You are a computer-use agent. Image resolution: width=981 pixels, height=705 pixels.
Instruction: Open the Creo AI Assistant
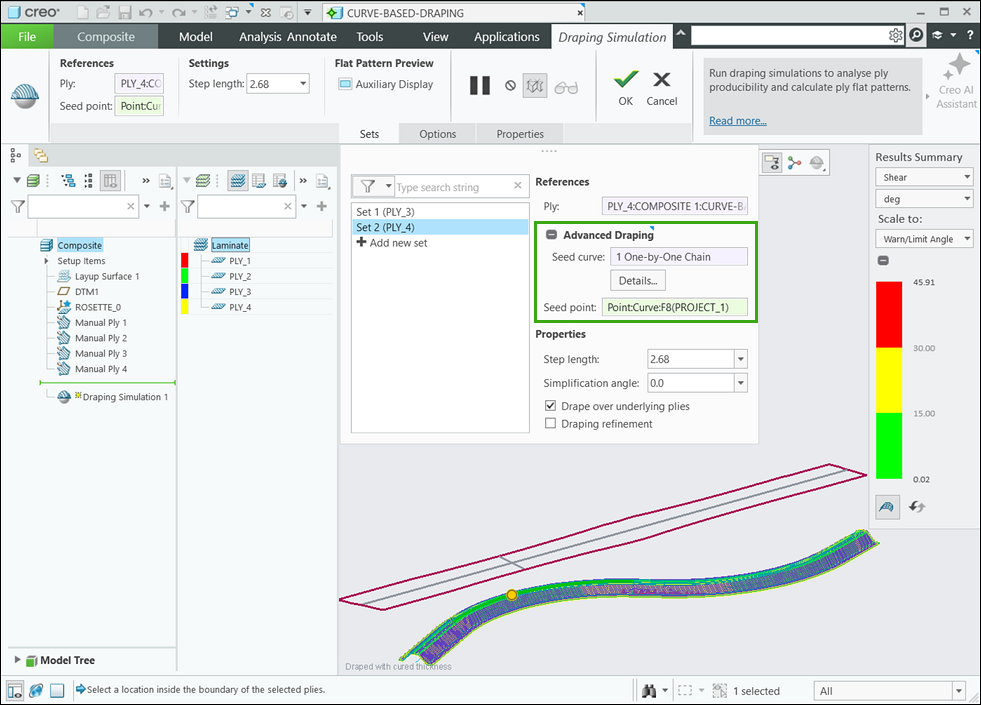957,82
